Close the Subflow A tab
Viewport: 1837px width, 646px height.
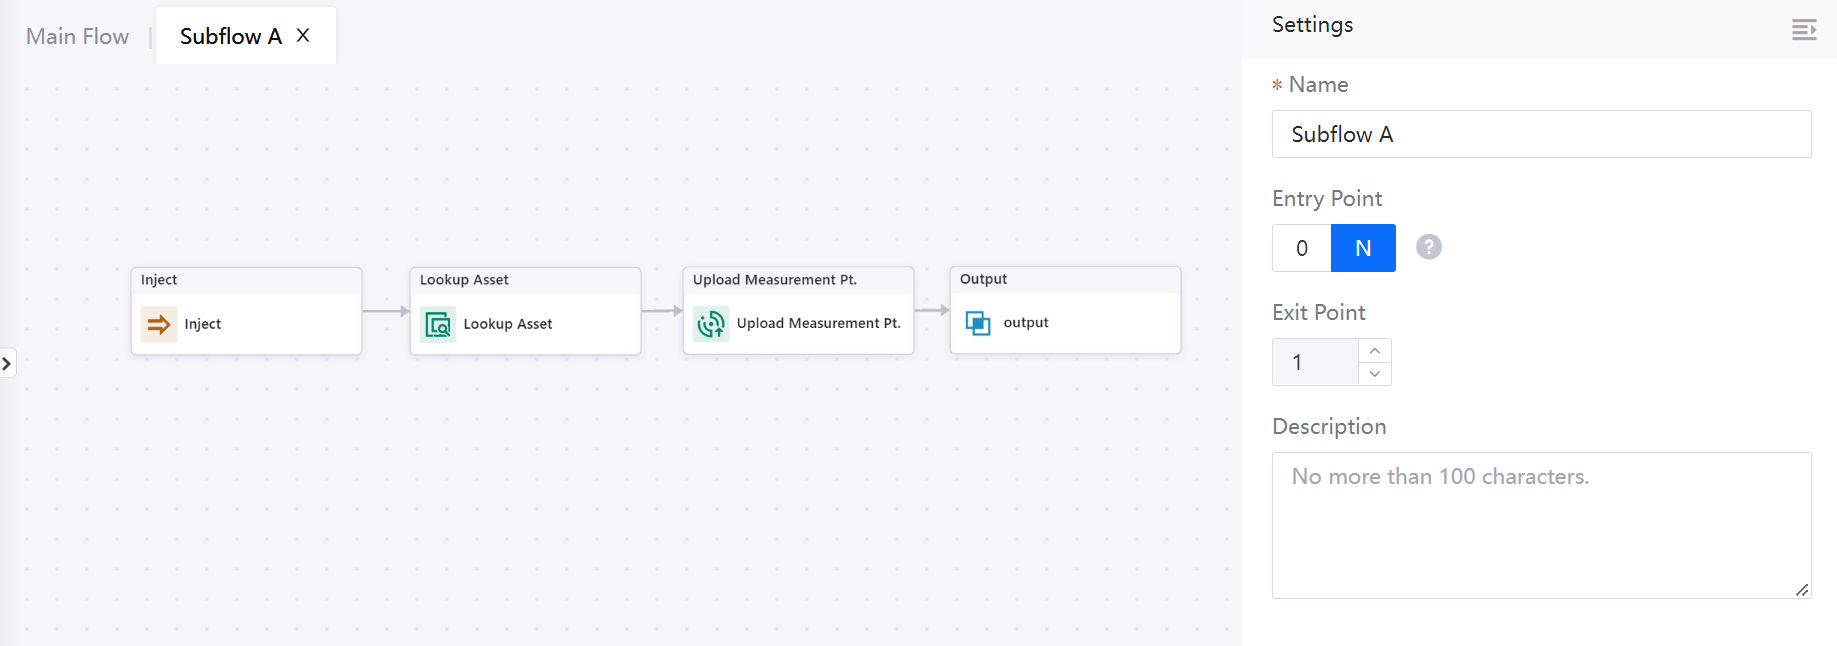(304, 35)
